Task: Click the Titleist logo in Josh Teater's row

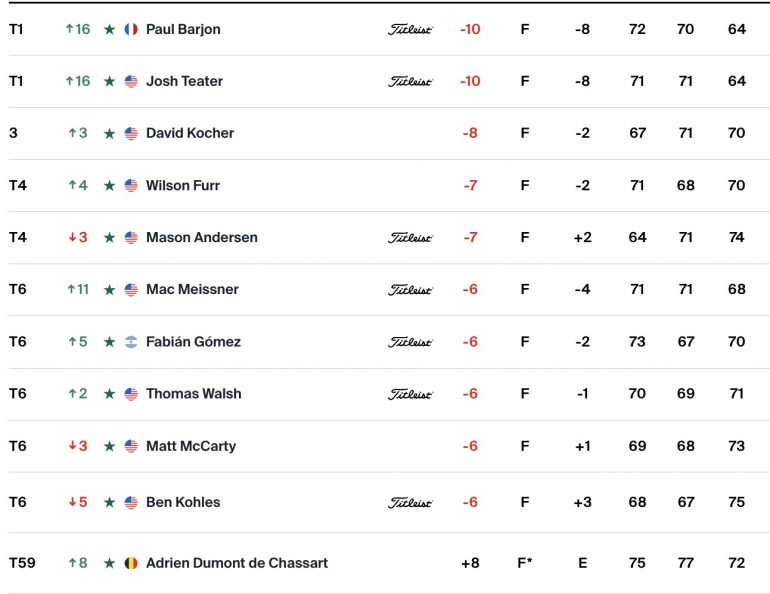Action: click(410, 81)
